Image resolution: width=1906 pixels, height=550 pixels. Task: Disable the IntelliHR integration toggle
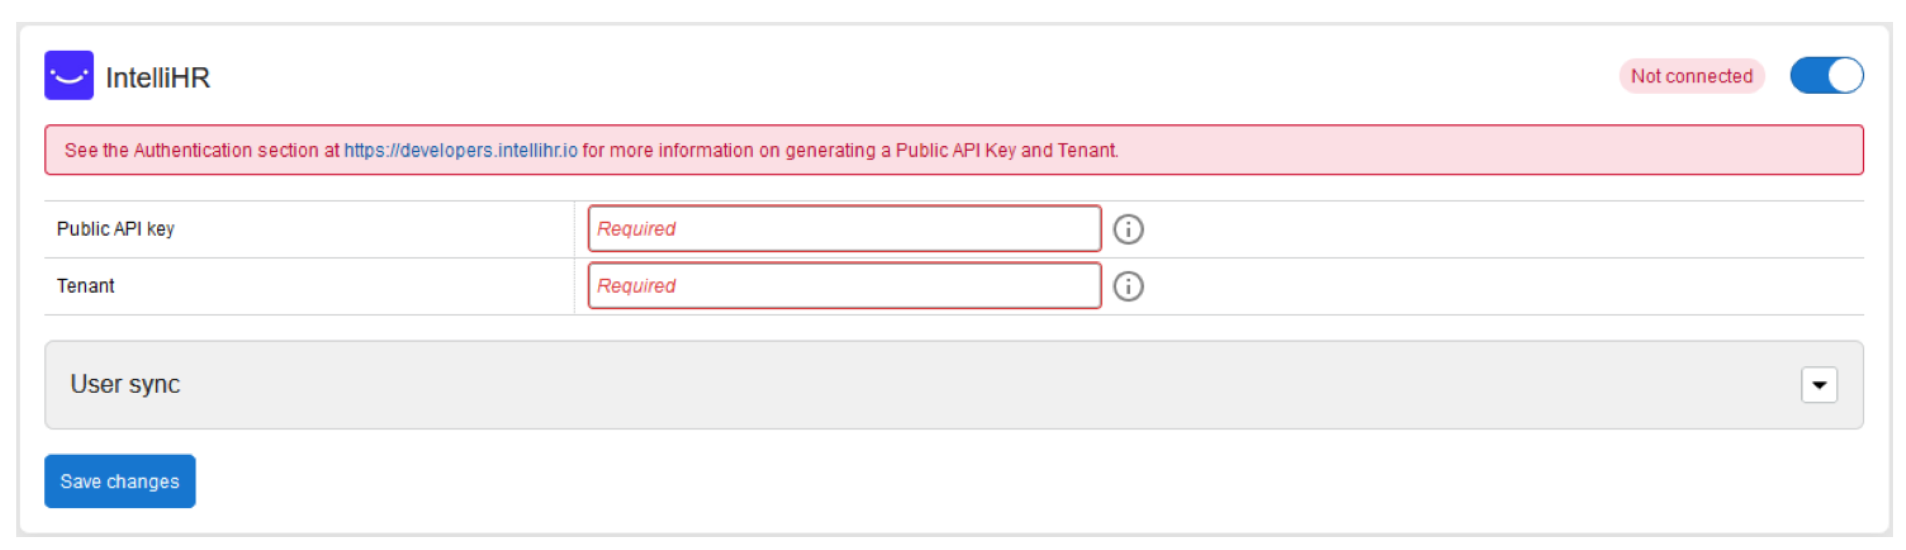pyautogui.click(x=1826, y=76)
